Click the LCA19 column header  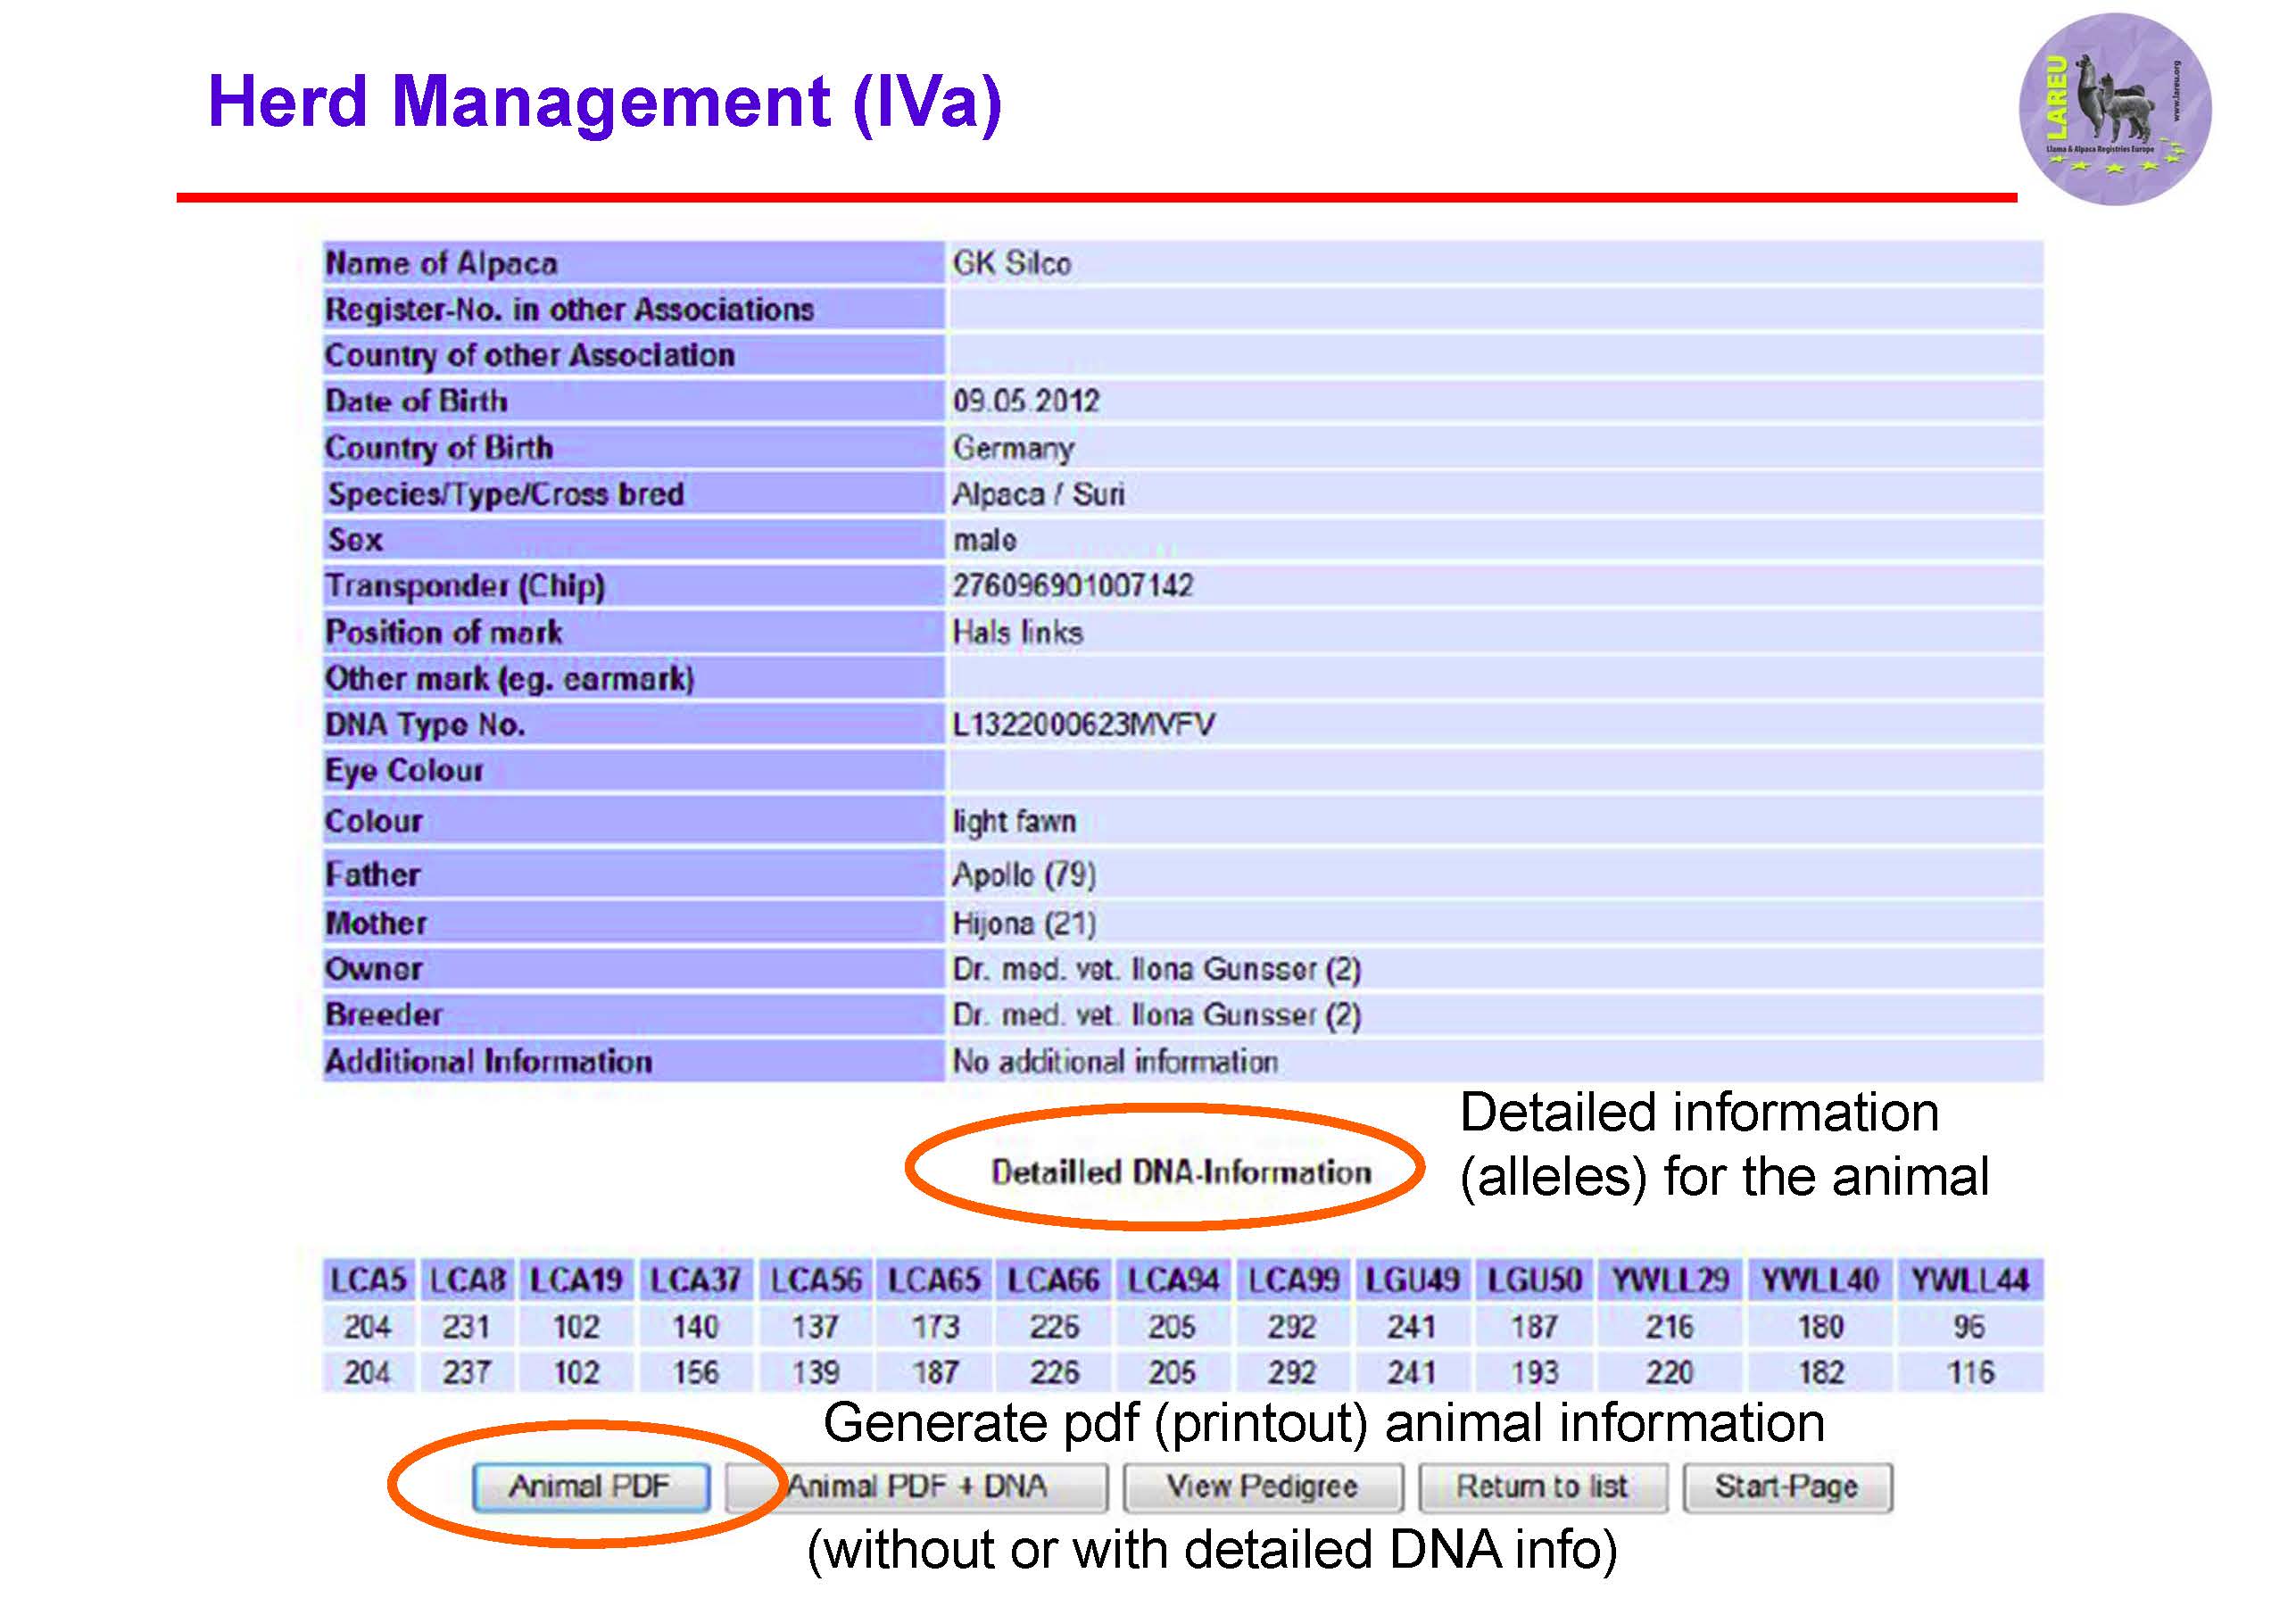click(x=576, y=1280)
